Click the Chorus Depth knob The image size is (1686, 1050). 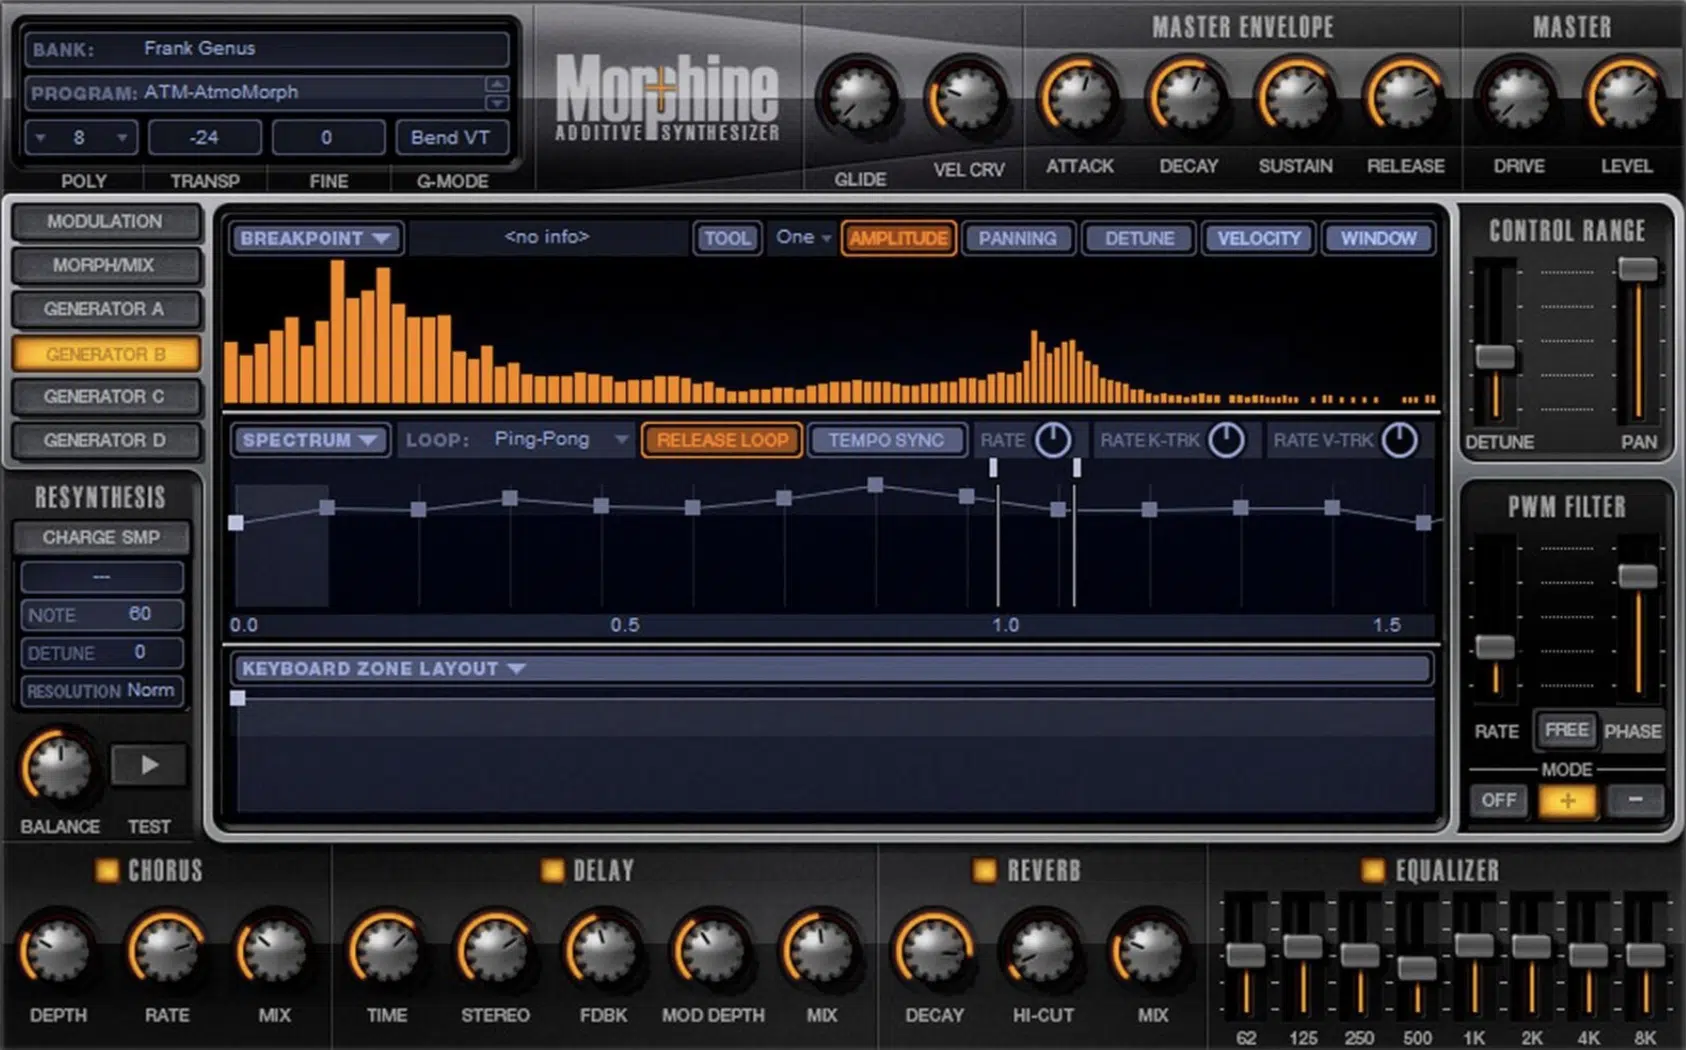click(57, 949)
